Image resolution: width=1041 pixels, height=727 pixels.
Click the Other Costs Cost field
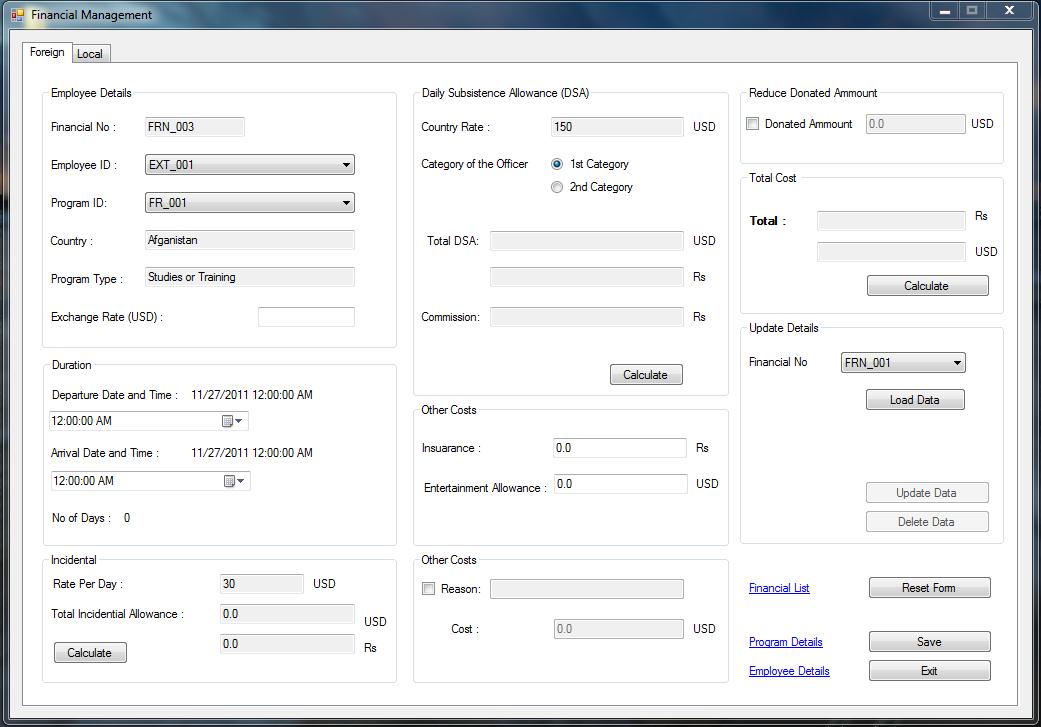619,629
